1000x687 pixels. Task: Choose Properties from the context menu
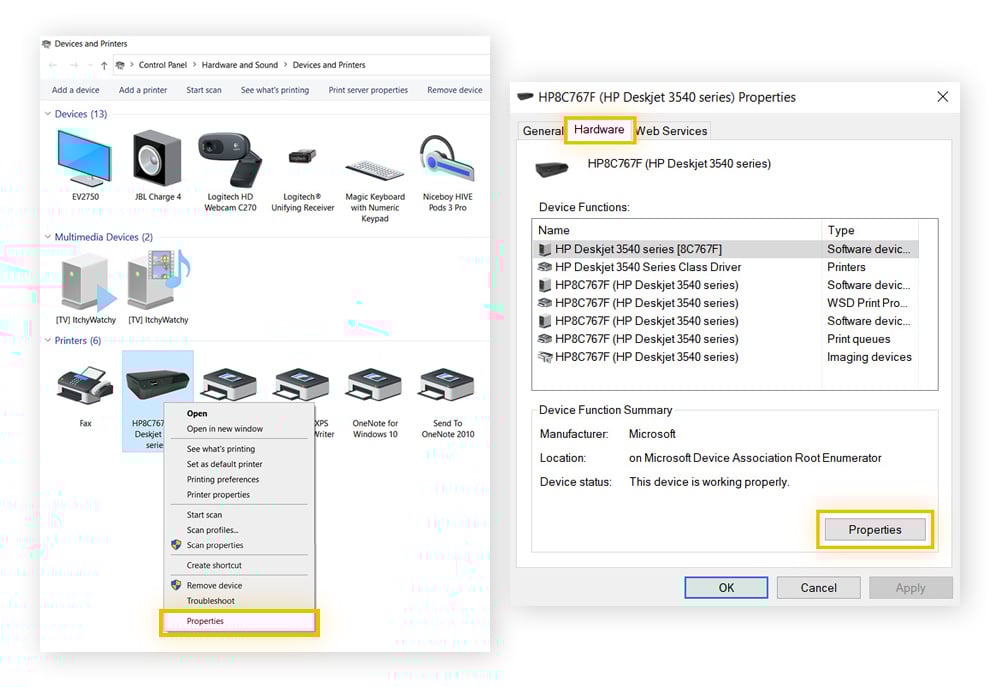click(x=206, y=621)
